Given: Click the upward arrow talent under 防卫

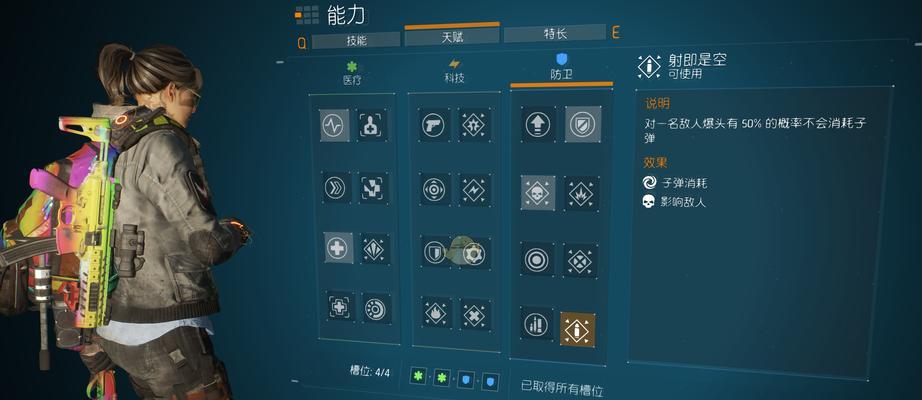Looking at the screenshot, I should 537,125.
